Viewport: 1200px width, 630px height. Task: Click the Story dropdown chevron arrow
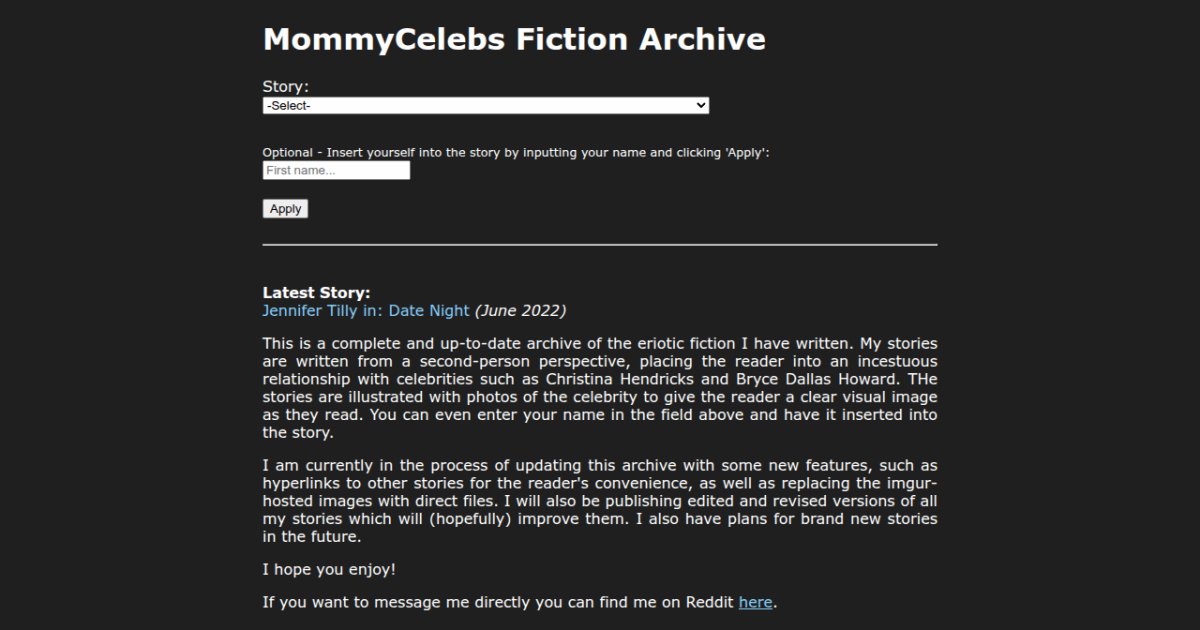tap(701, 105)
